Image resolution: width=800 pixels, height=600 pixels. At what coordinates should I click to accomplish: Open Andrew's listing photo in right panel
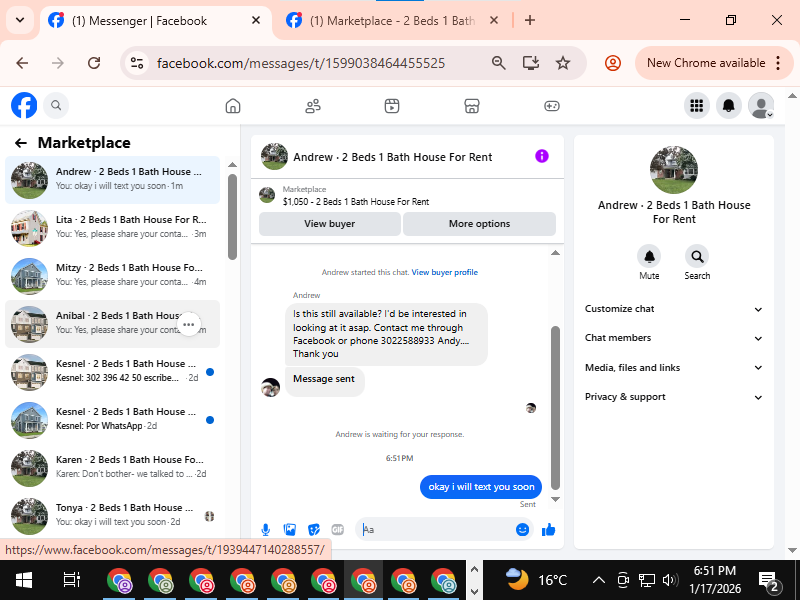pos(673,170)
